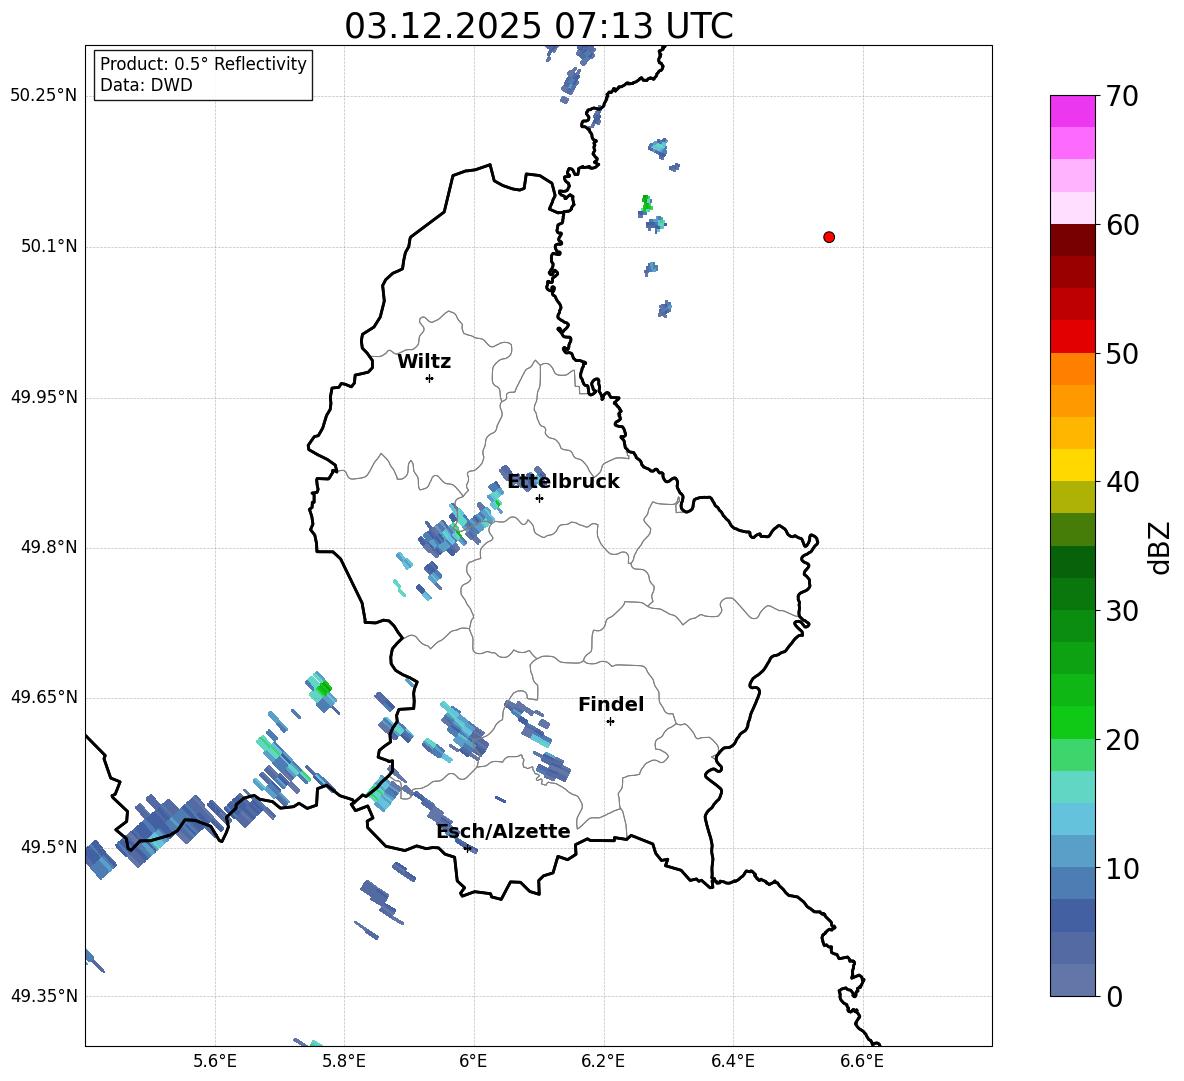Click the 6.6°E longitude tick label
Viewport: 1184px width, 1081px height.
coord(862,1061)
